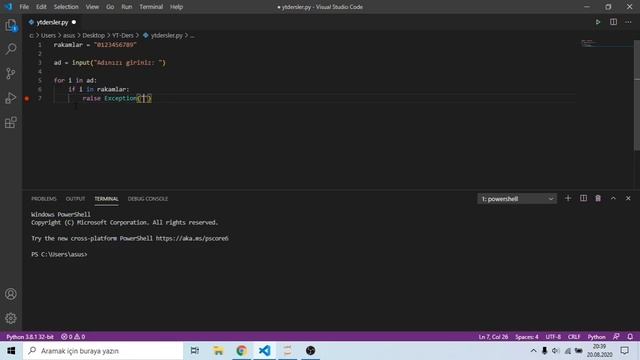Open File Explorer from the taskbar

pyautogui.click(x=218, y=351)
